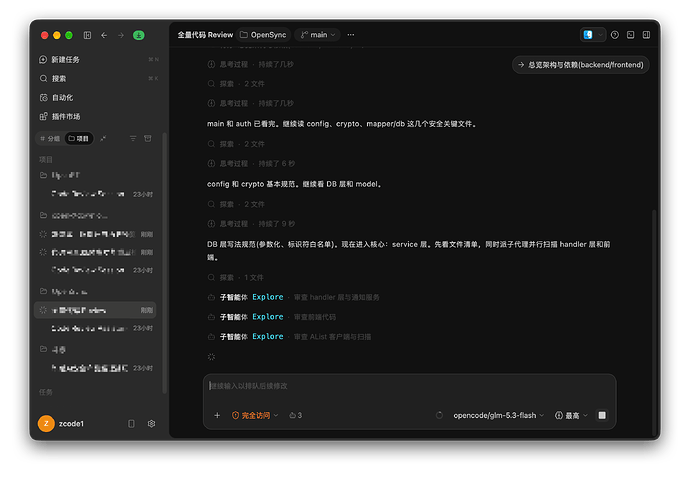Click text 'main 和 auth 已看完'
Image resolution: width=690 pixels, height=479 pixels.
(x=242, y=124)
